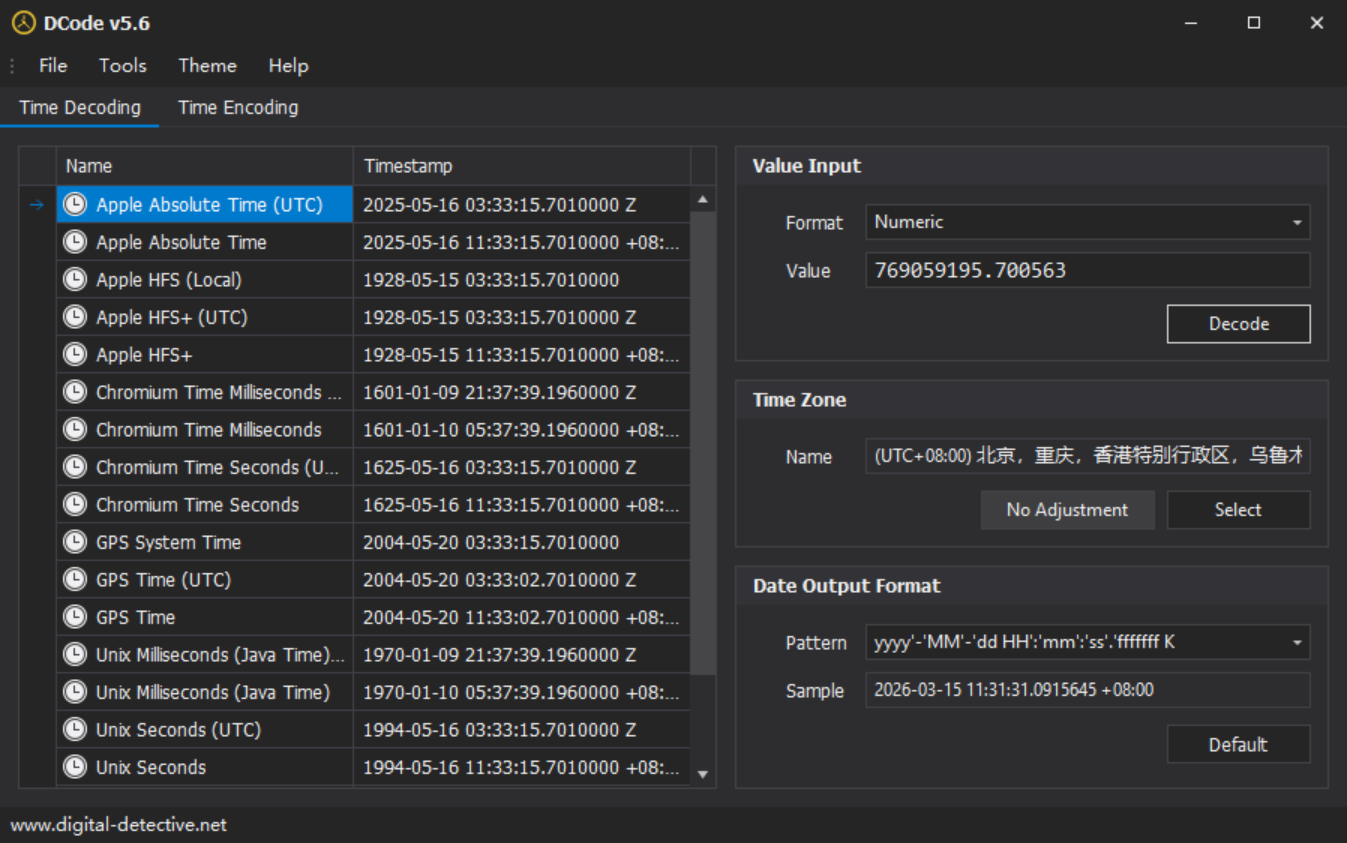This screenshot has width=1347, height=843.
Task: Click the clock icon beside Chromium Time Seconds
Action: click(75, 505)
